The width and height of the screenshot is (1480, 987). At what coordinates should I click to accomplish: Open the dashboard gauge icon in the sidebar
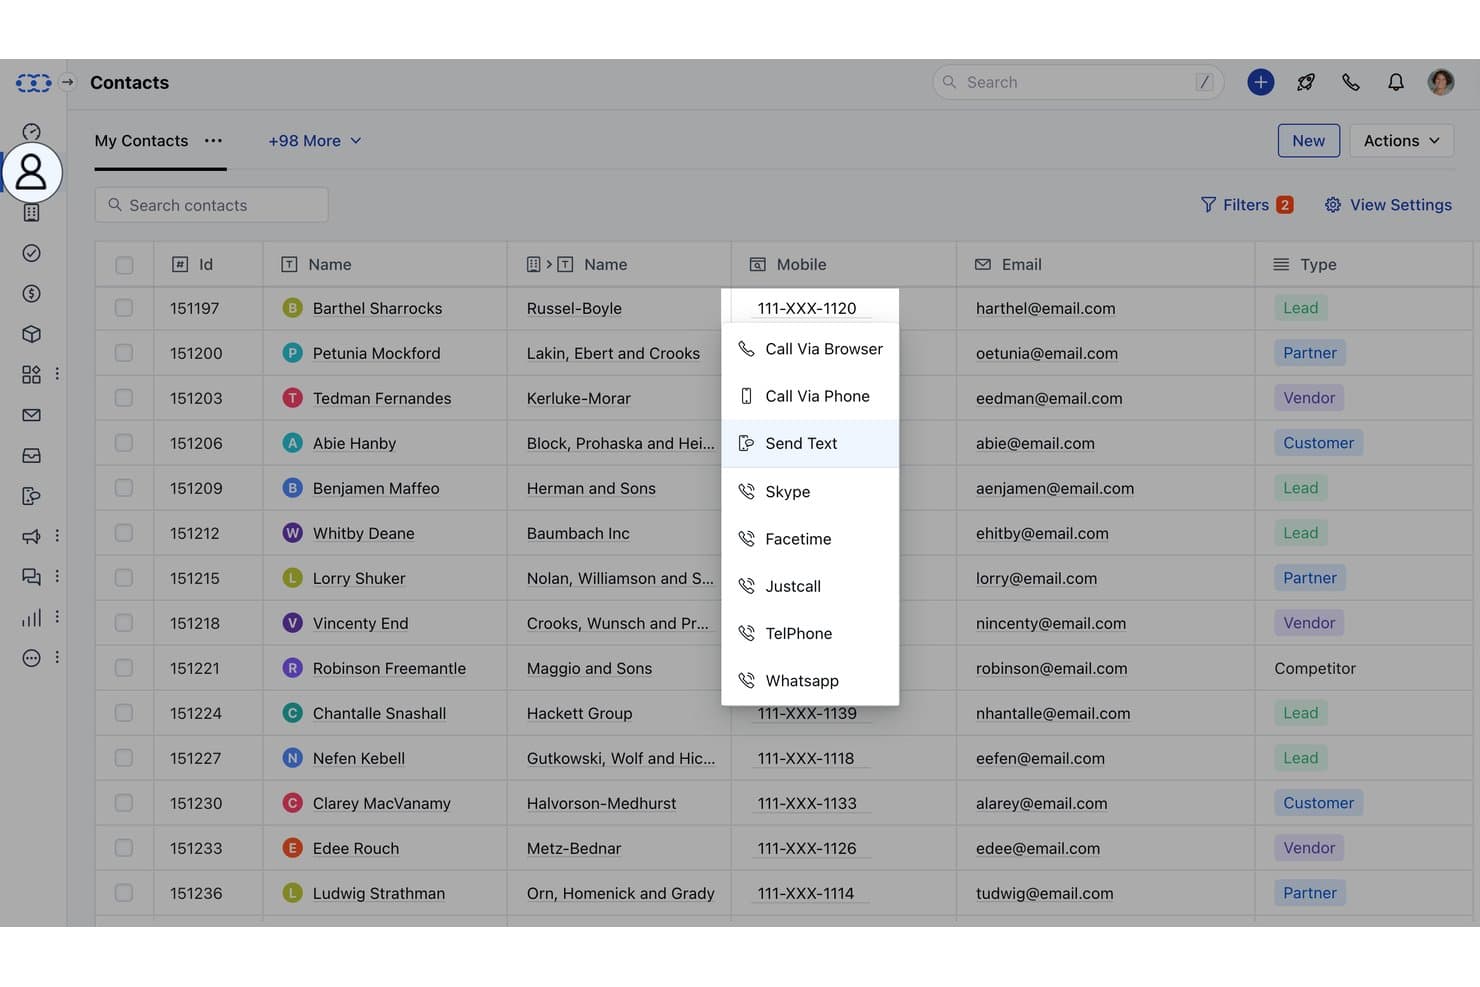coord(31,132)
